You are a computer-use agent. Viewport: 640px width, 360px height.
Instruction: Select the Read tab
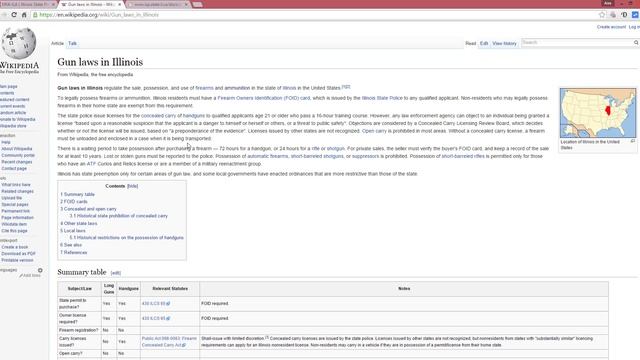[471, 43]
